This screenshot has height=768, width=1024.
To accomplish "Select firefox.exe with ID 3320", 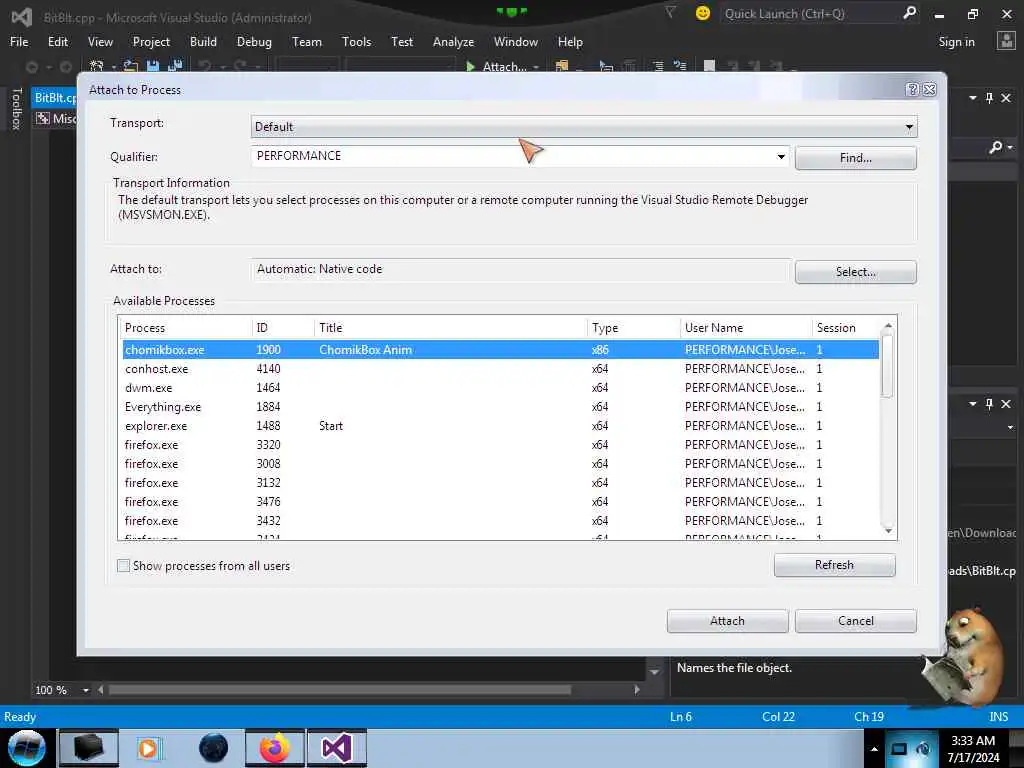I will [x=500, y=445].
